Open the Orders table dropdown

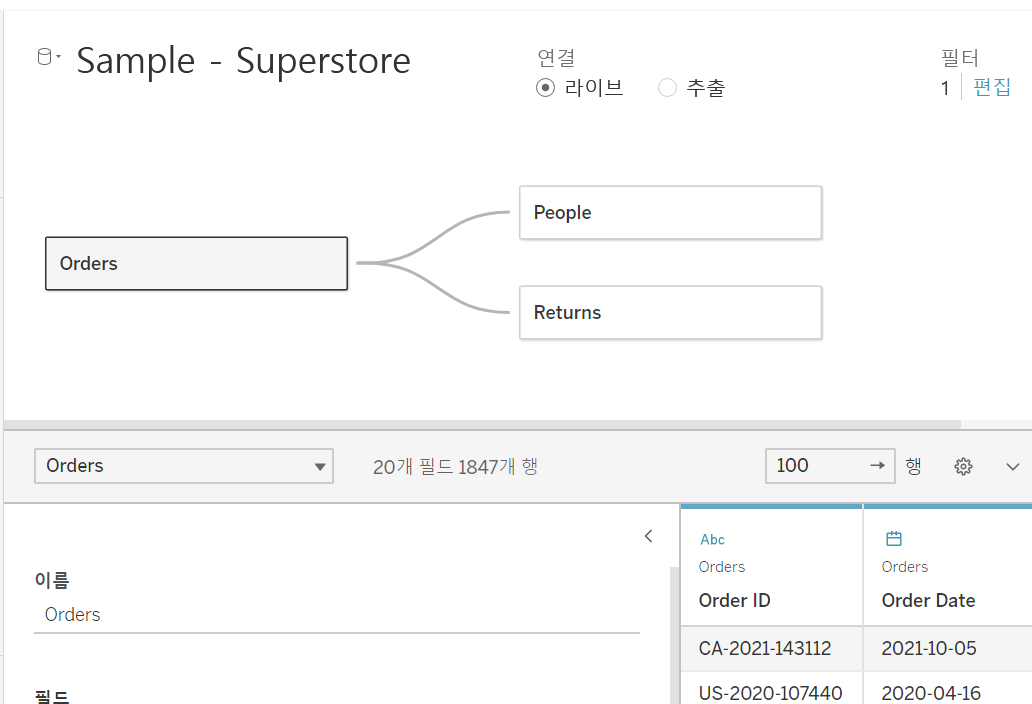(x=184, y=466)
